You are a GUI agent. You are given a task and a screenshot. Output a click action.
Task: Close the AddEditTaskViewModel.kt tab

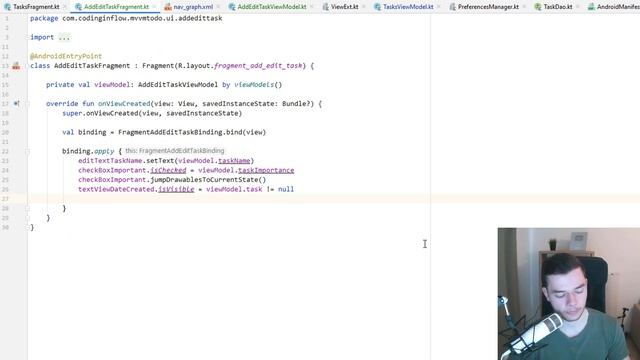(x=312, y=7)
